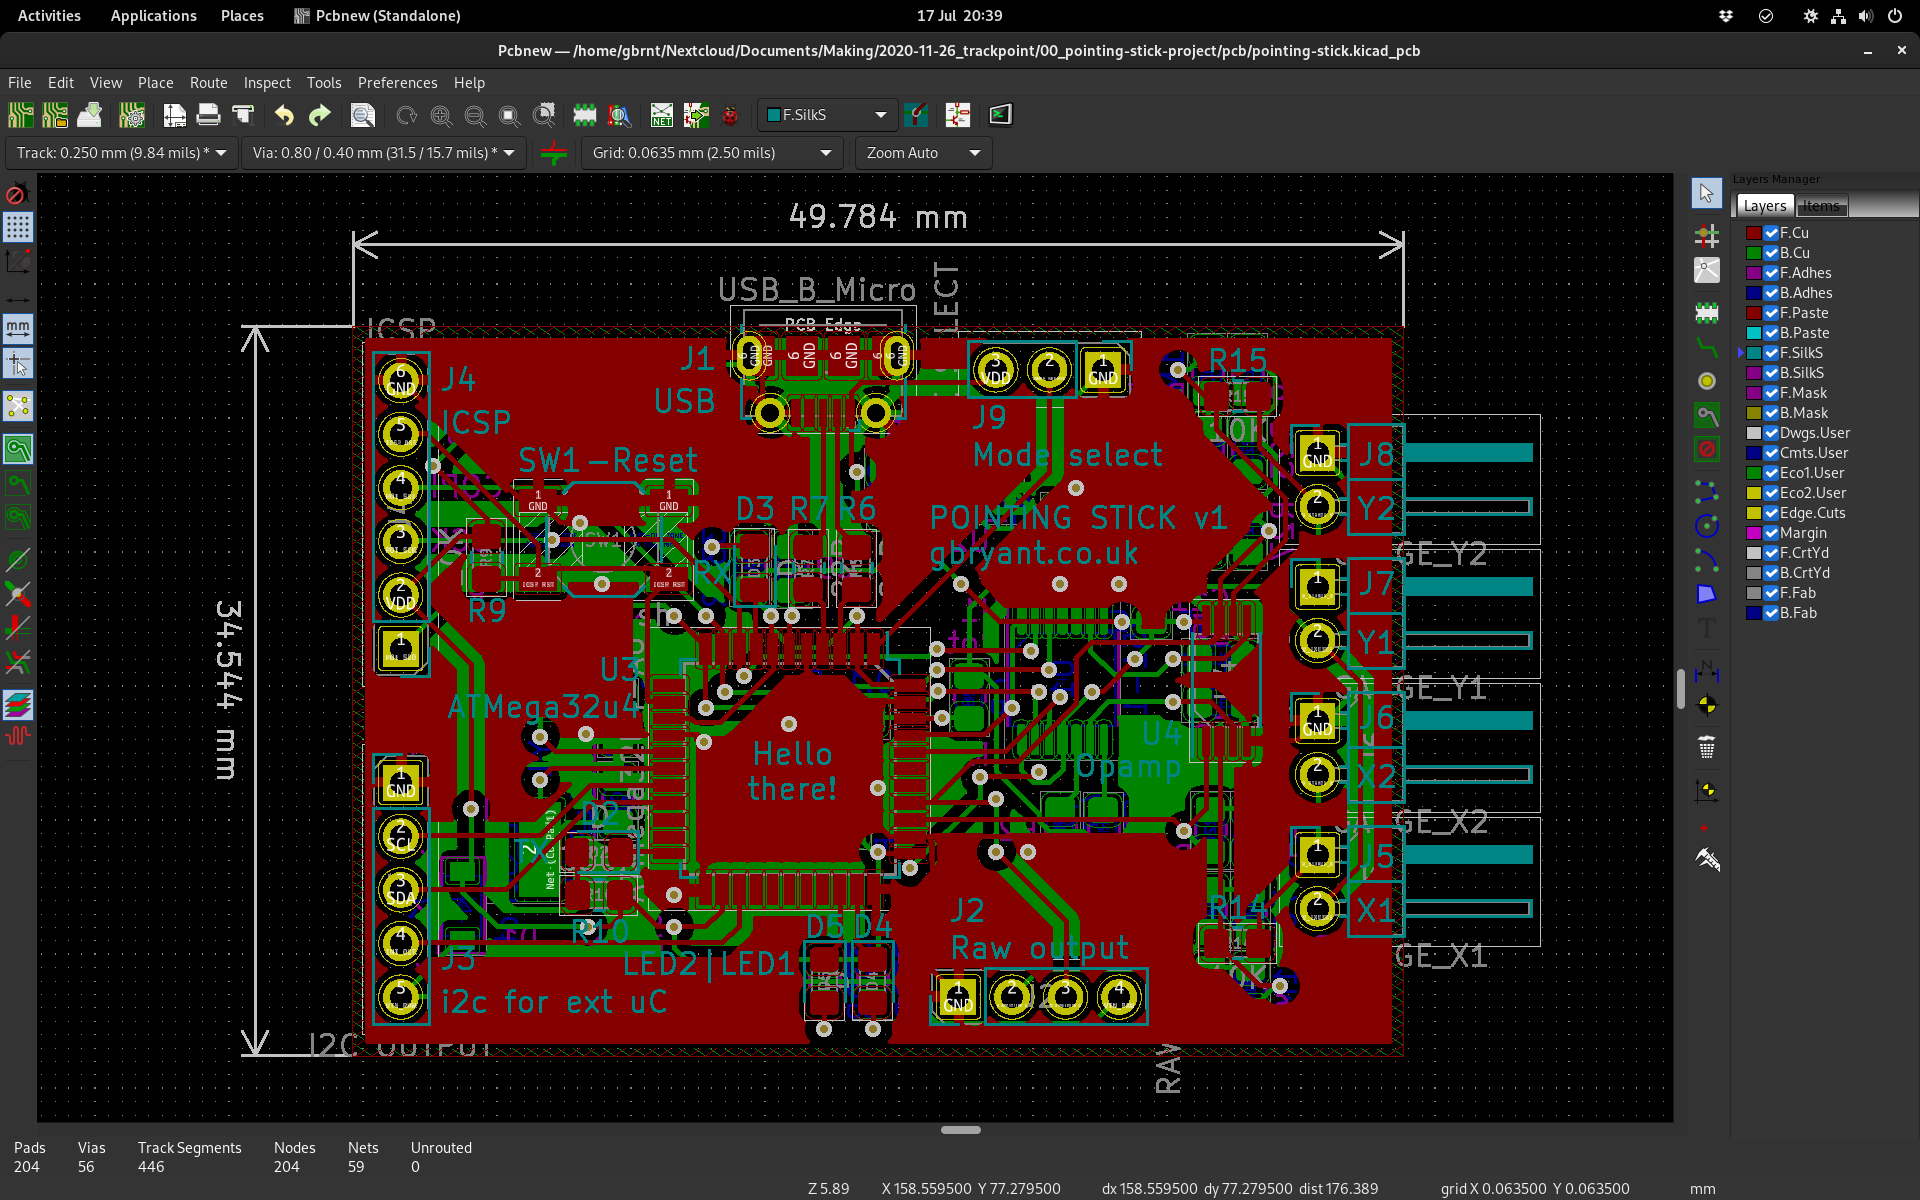Pick the Add dimension tool

1707,671
